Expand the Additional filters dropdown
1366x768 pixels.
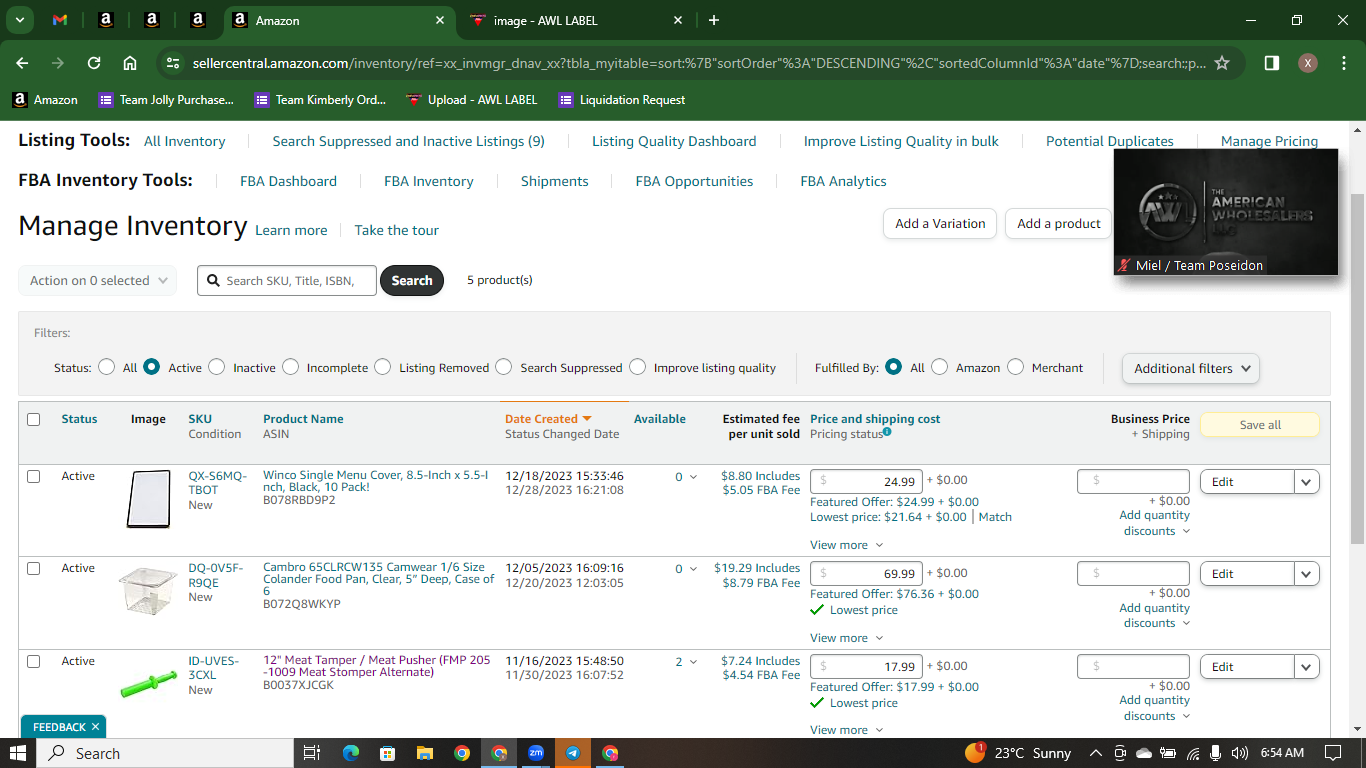click(1190, 368)
